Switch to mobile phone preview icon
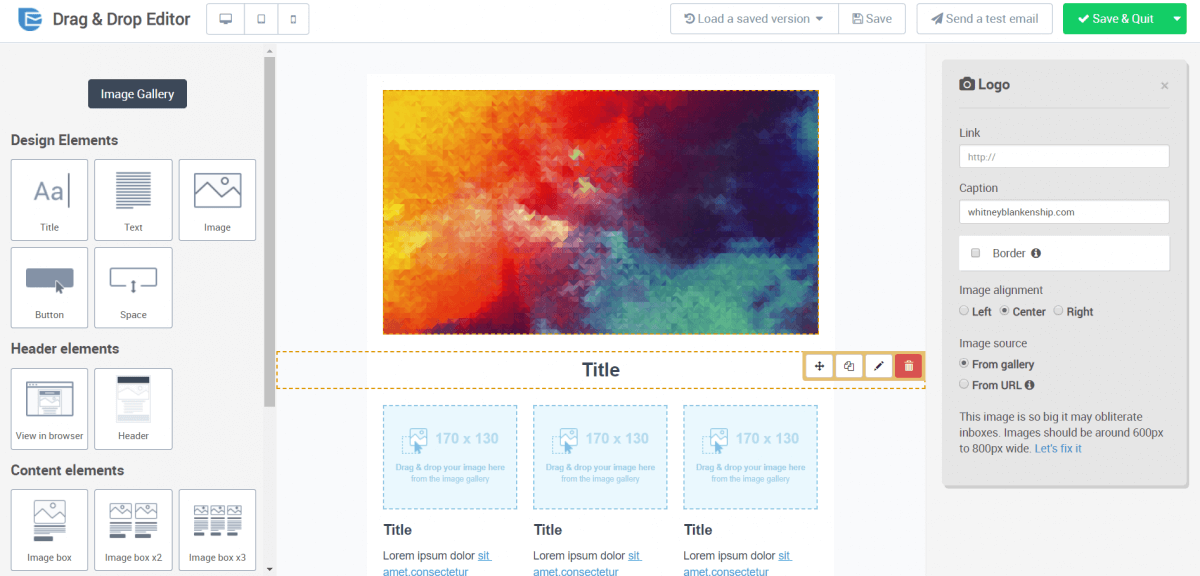Viewport: 1200px width, 576px height. [x=293, y=19]
